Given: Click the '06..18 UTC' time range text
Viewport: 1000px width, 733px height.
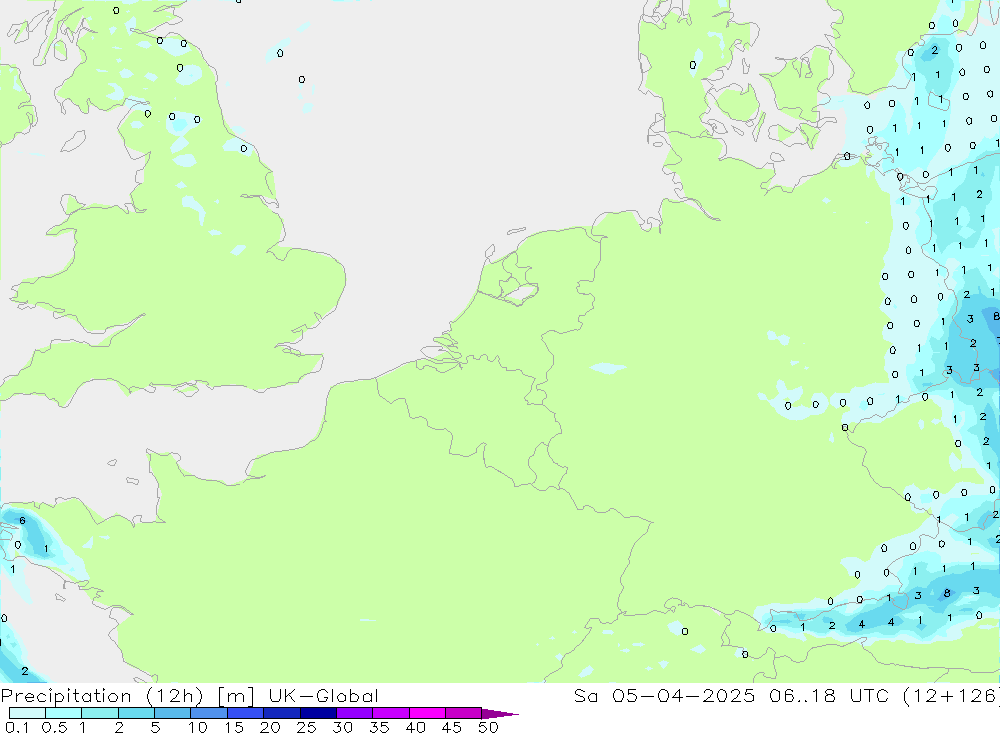Looking at the screenshot, I should tap(828, 696).
